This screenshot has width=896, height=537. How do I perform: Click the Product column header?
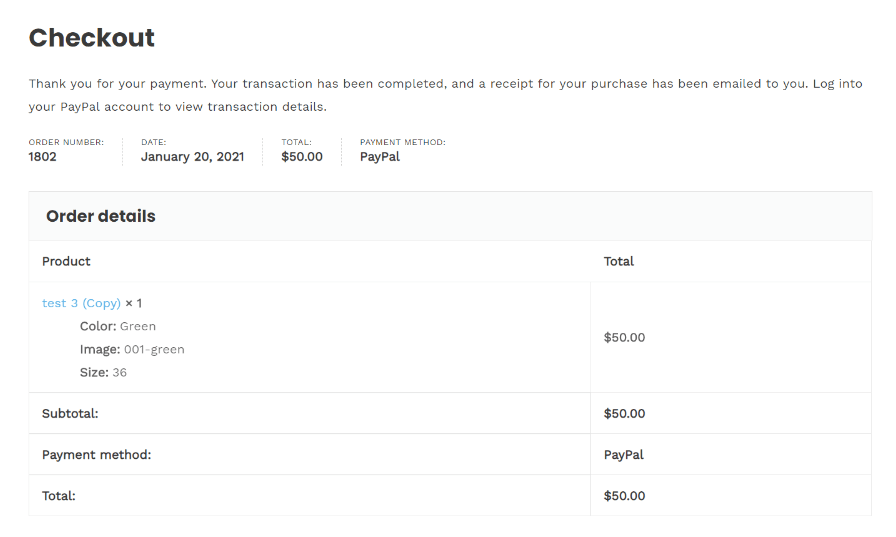point(66,261)
